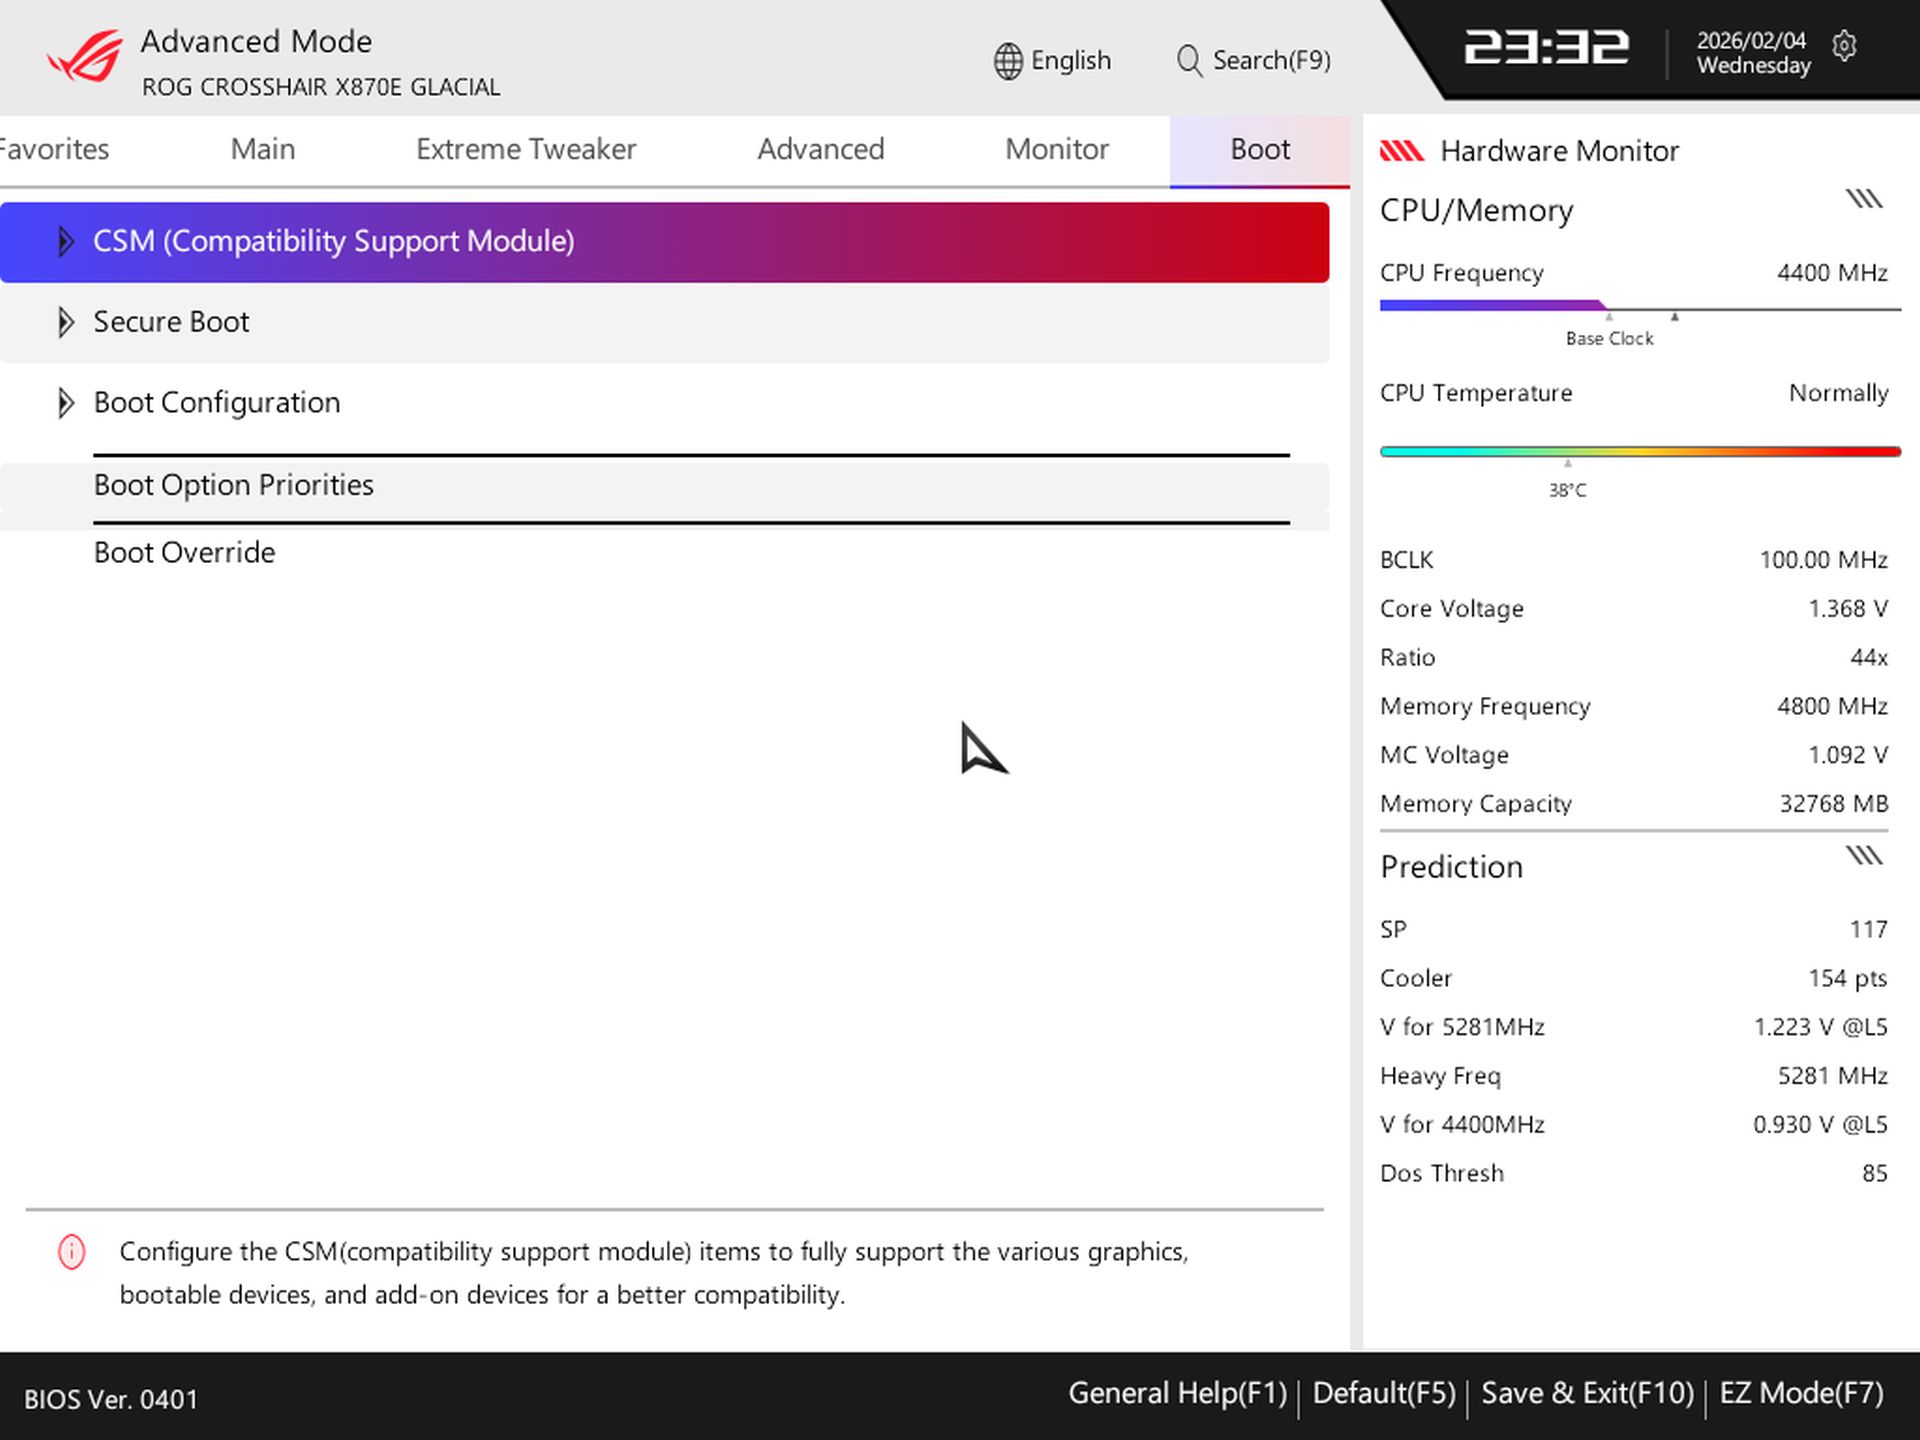Click the red Hardware Monitor stripes icon
Screen dimensions: 1920x1440
(x=1404, y=150)
